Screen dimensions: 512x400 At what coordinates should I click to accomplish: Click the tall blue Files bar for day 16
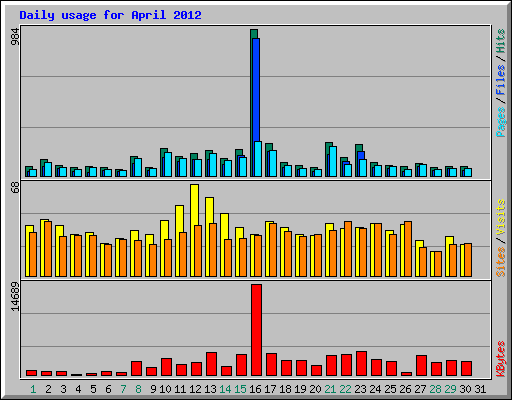256,90
